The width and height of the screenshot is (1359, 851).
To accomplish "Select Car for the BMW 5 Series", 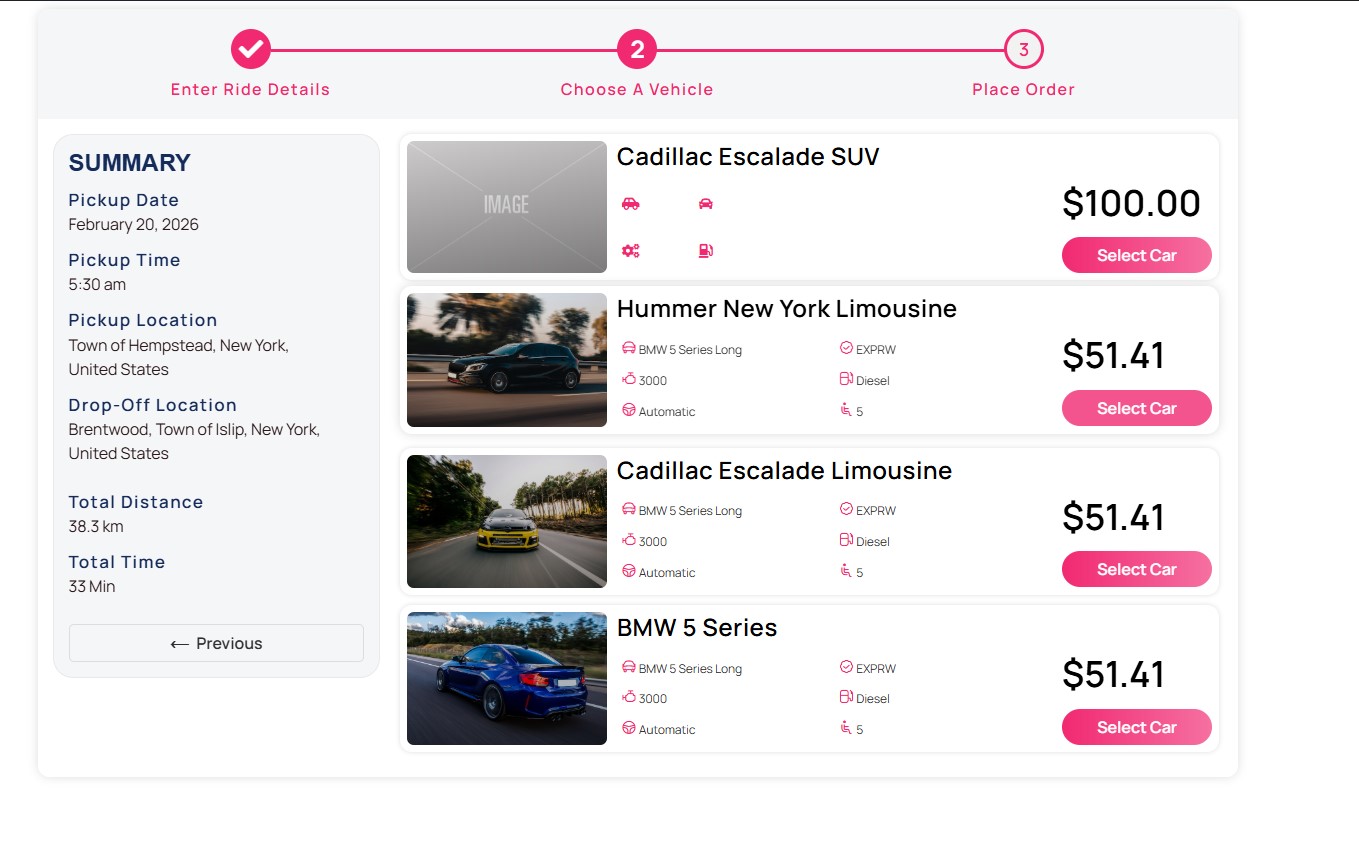I will (1136, 727).
